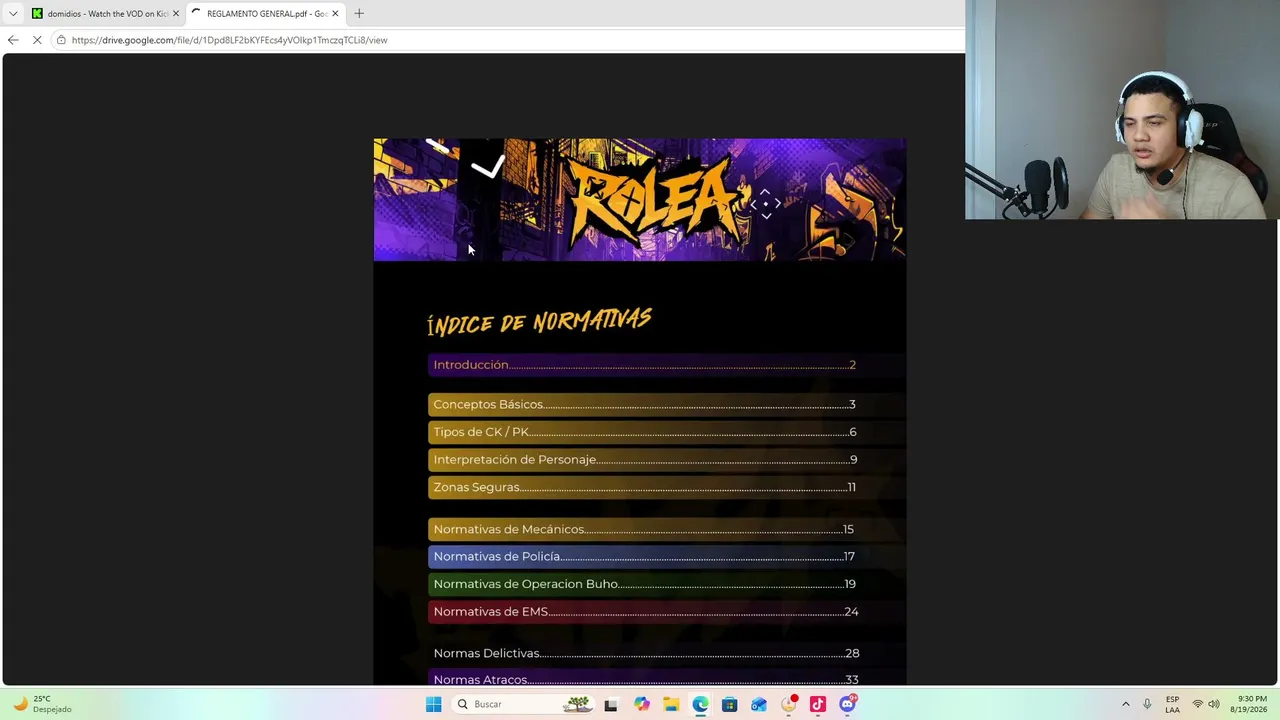Switch to Microsoft Edge in the taskbar
The height and width of the screenshot is (720, 1280).
pyautogui.click(x=700, y=704)
